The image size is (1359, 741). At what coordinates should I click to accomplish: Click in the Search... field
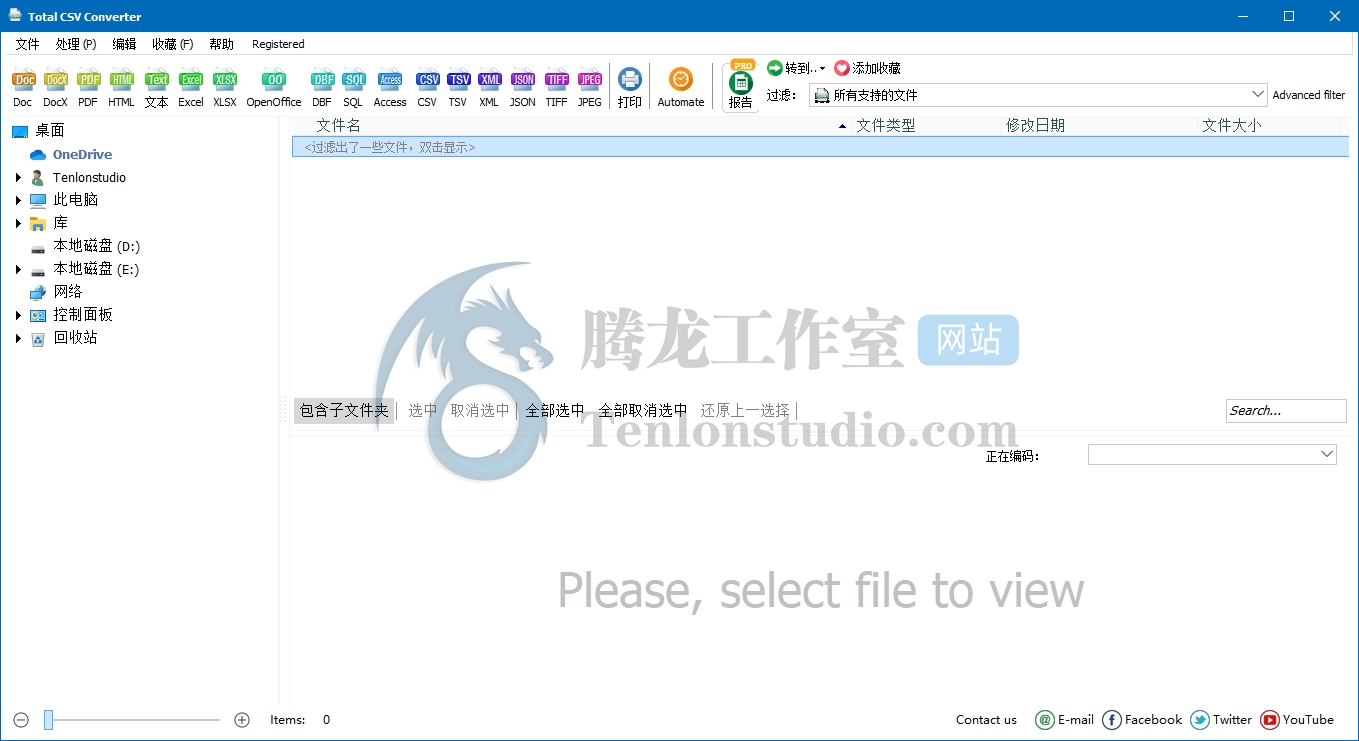click(x=1286, y=411)
